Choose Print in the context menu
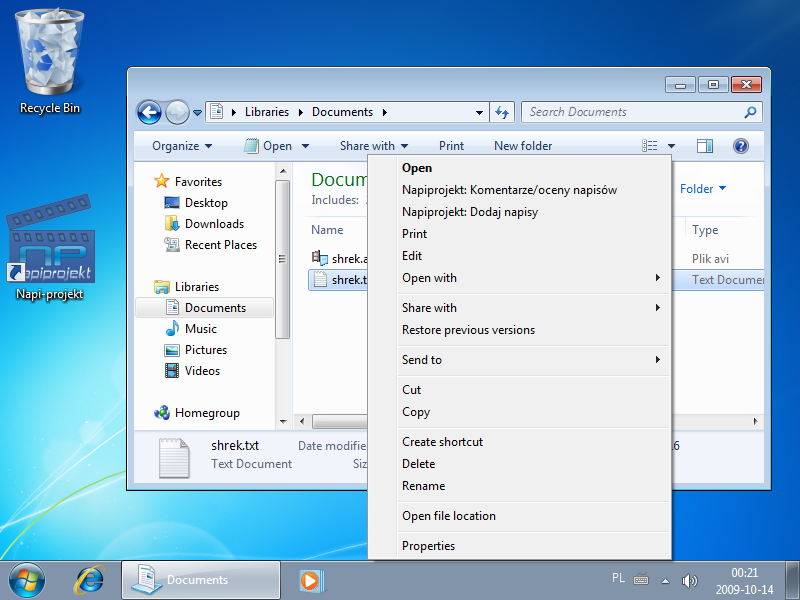Screen dimensions: 800x600 [x=534, y=234]
